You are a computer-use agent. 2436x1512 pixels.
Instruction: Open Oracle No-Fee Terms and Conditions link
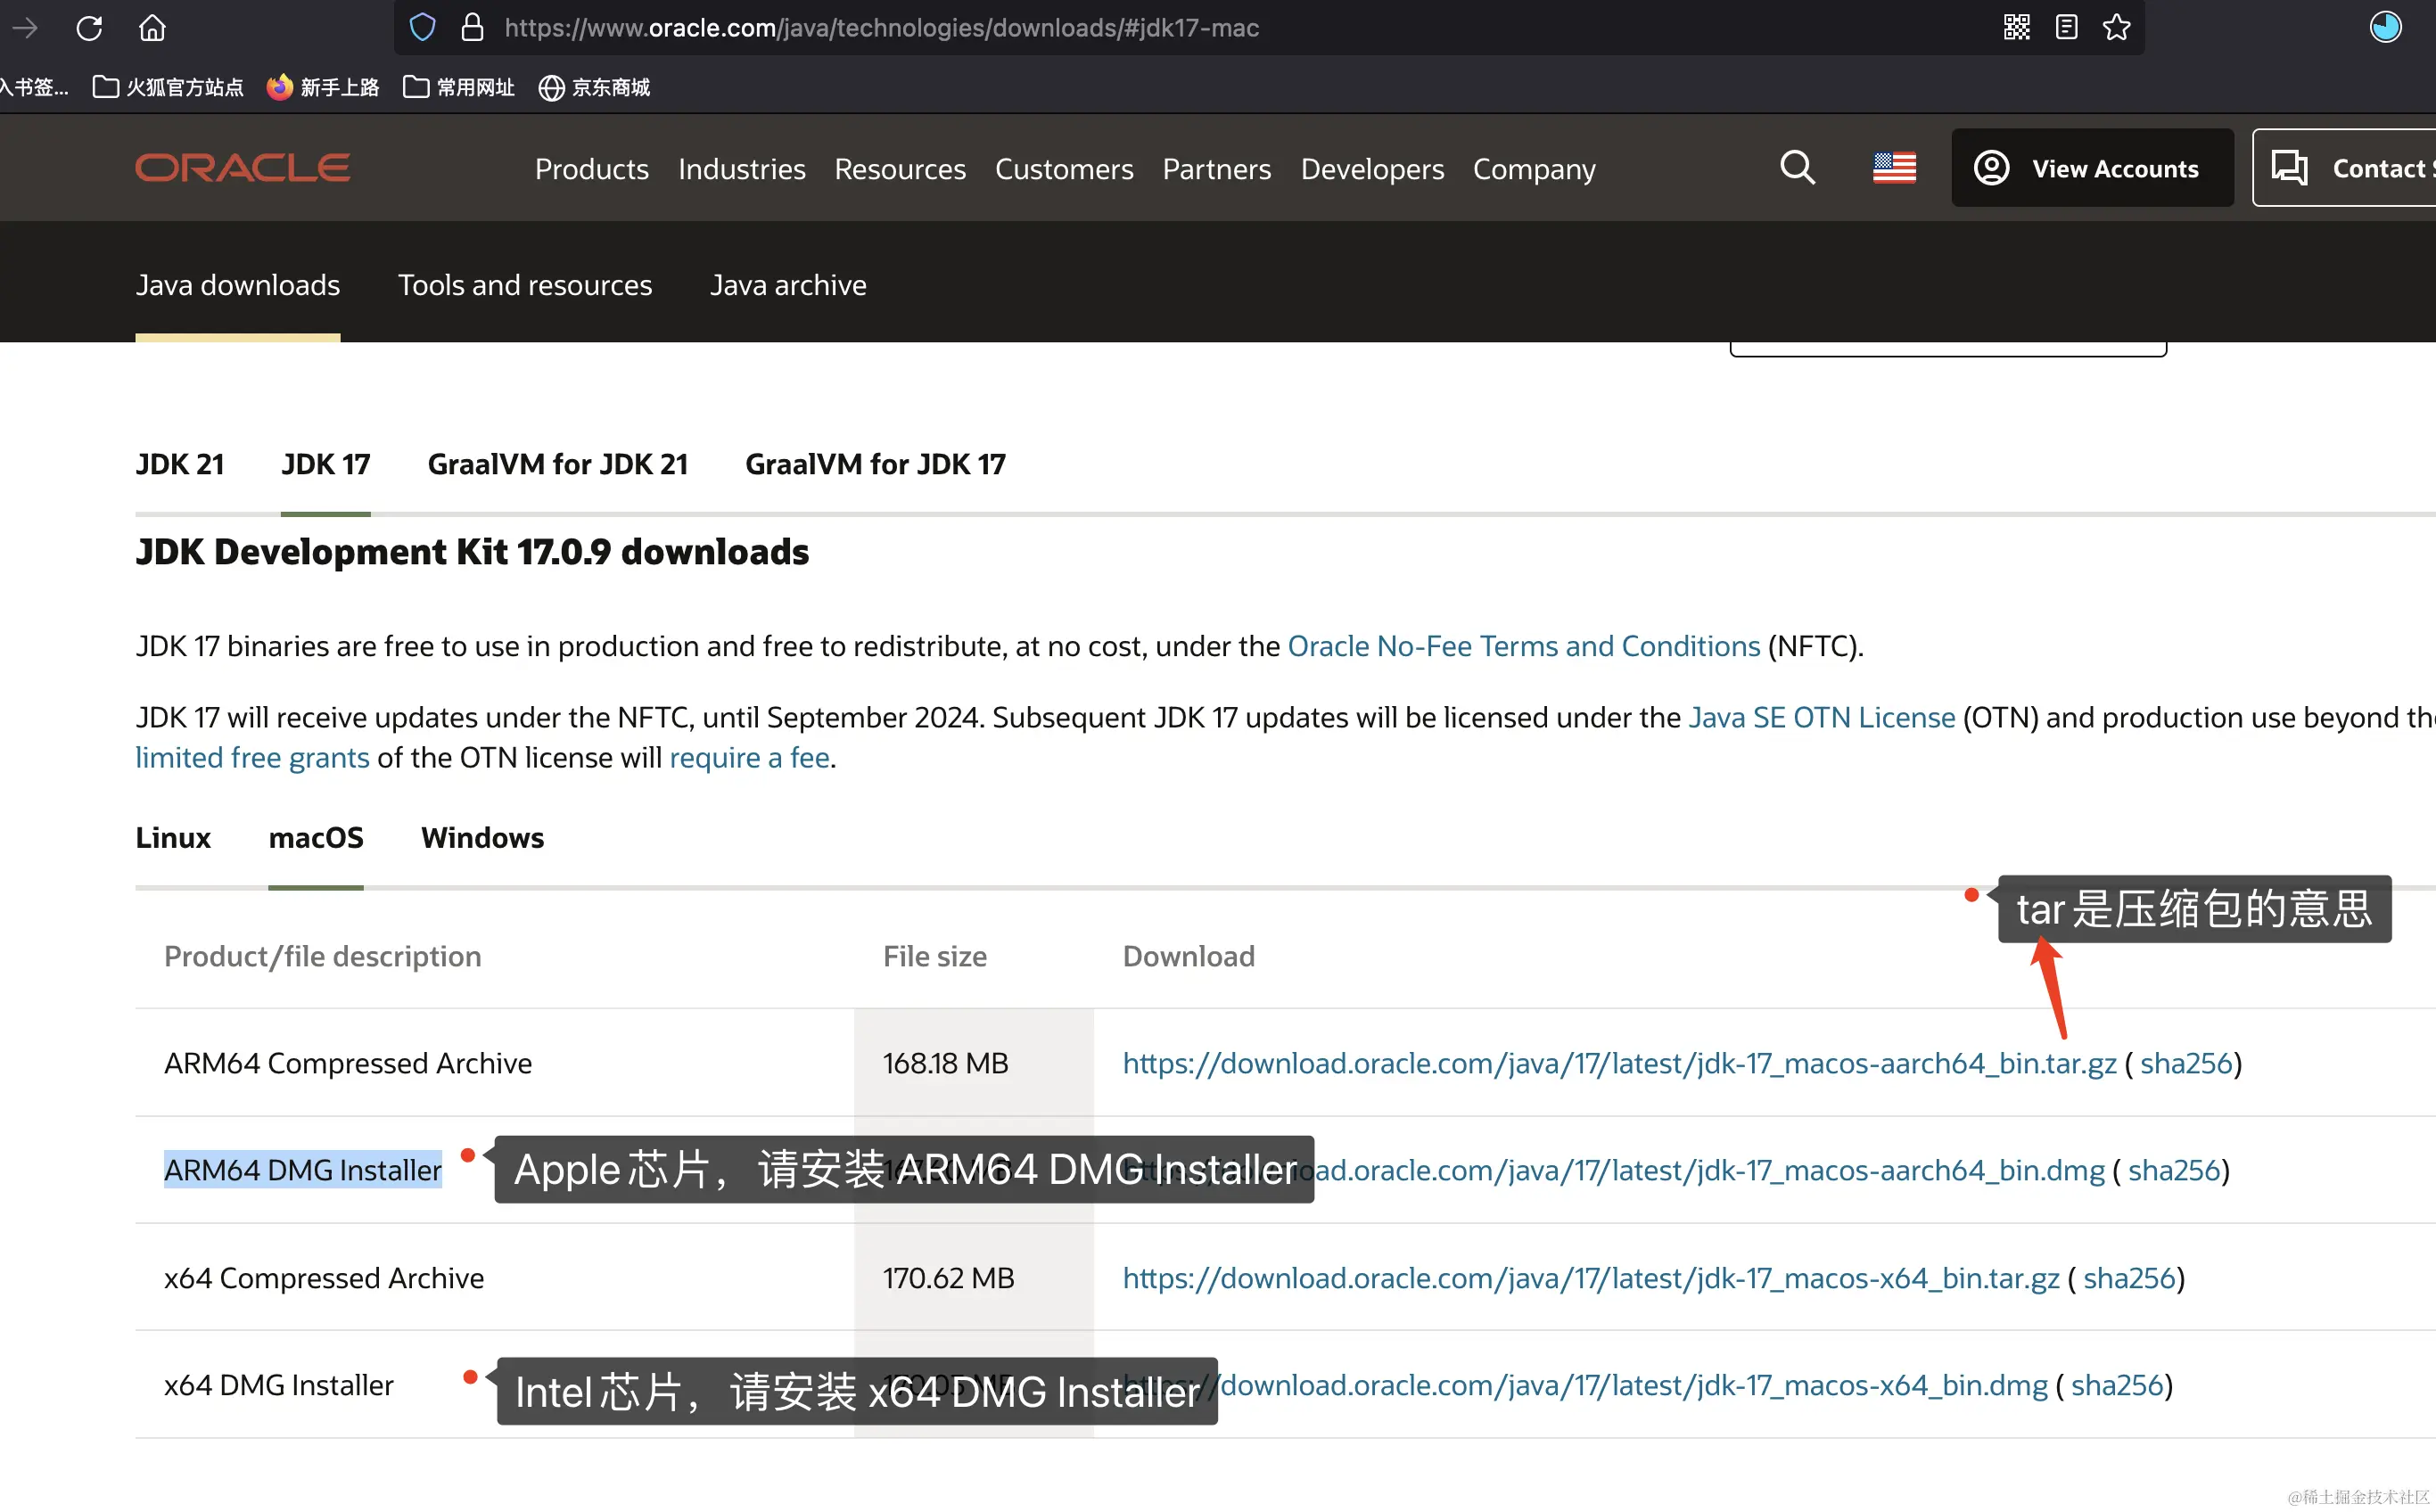1523,647
